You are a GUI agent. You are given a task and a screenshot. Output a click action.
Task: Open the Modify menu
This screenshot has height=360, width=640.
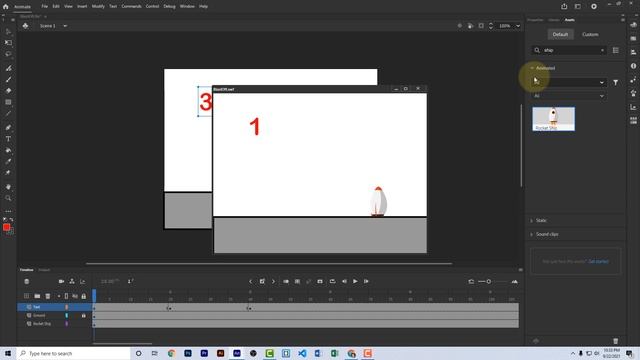(98, 7)
